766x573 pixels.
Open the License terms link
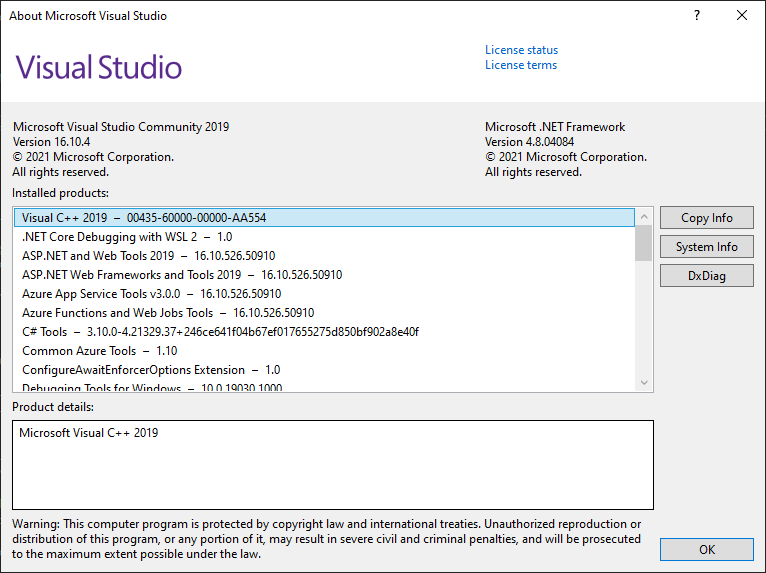(x=521, y=65)
